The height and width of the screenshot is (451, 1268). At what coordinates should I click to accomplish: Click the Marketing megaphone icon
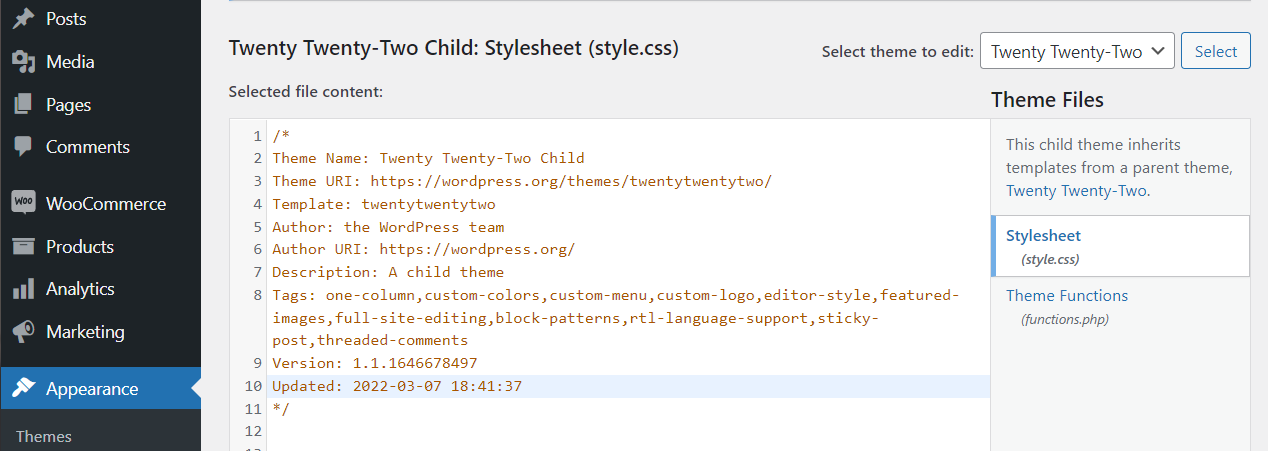[x=24, y=332]
